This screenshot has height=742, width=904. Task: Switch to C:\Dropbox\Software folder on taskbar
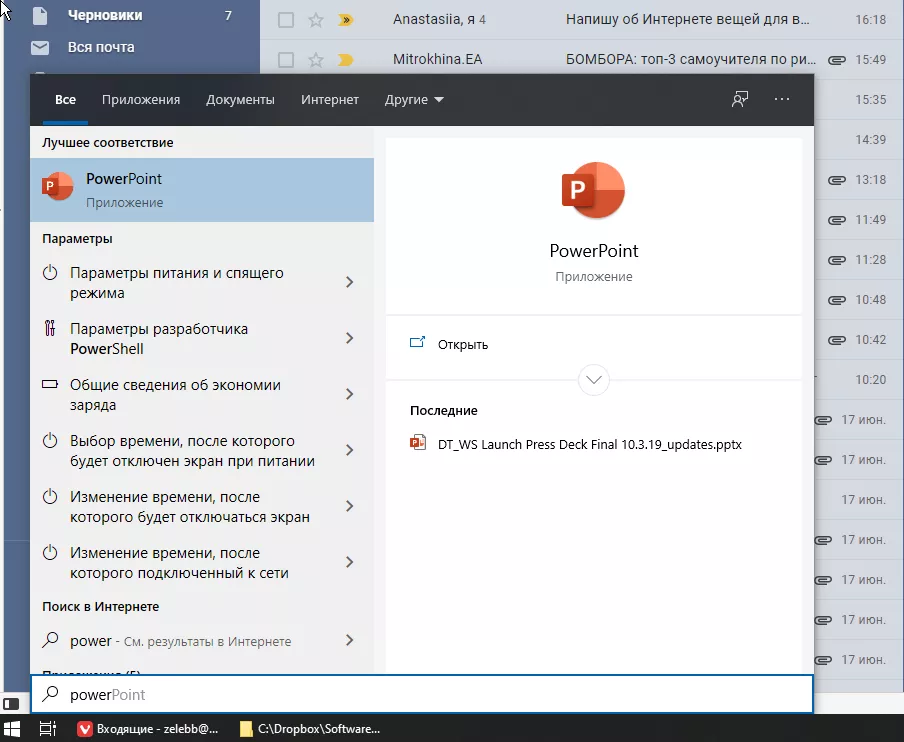[x=310, y=729]
